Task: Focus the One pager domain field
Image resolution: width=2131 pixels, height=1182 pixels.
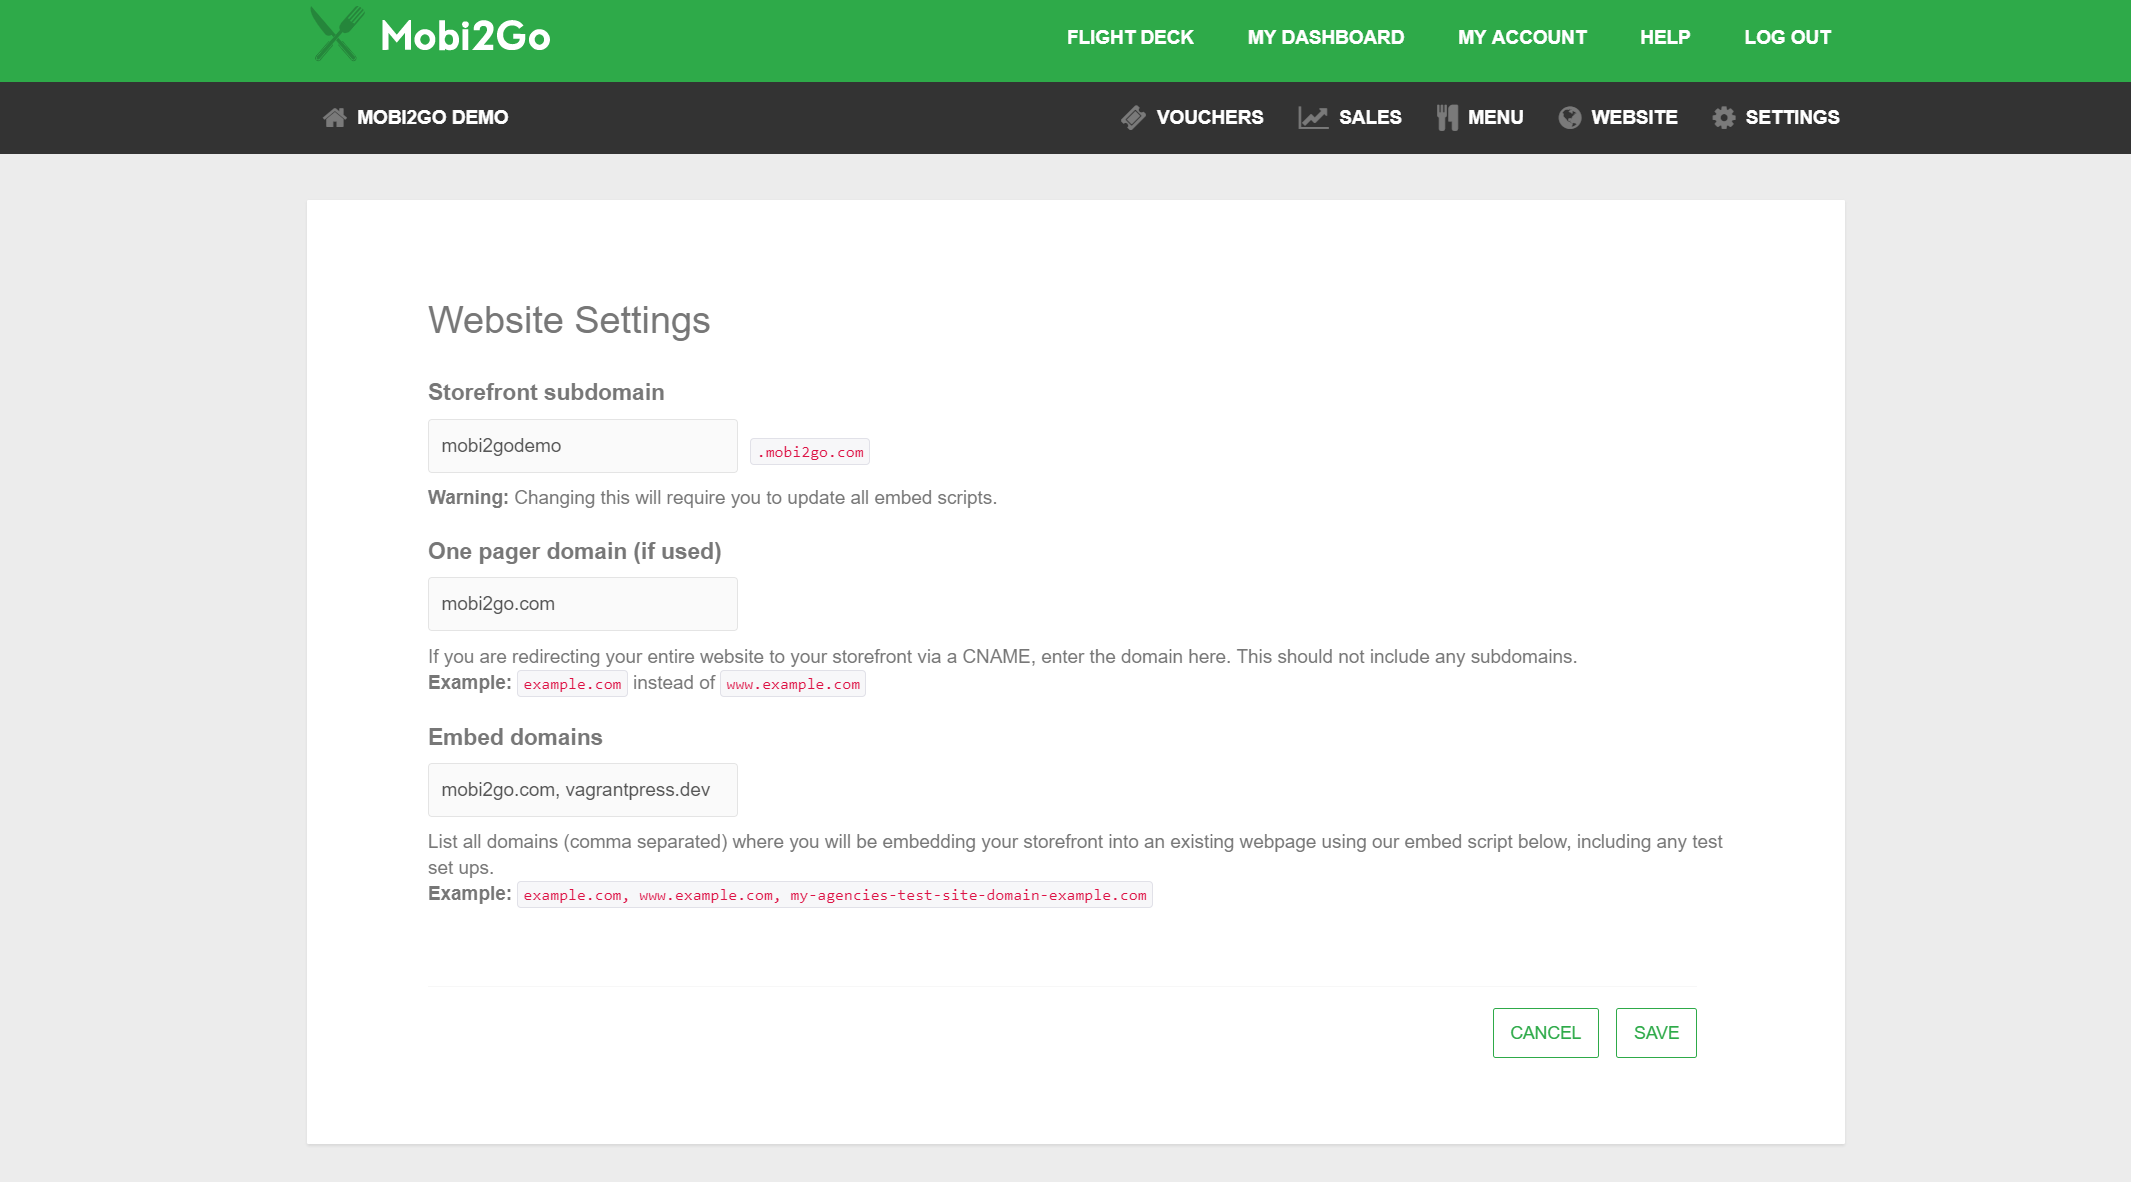Action: (583, 604)
